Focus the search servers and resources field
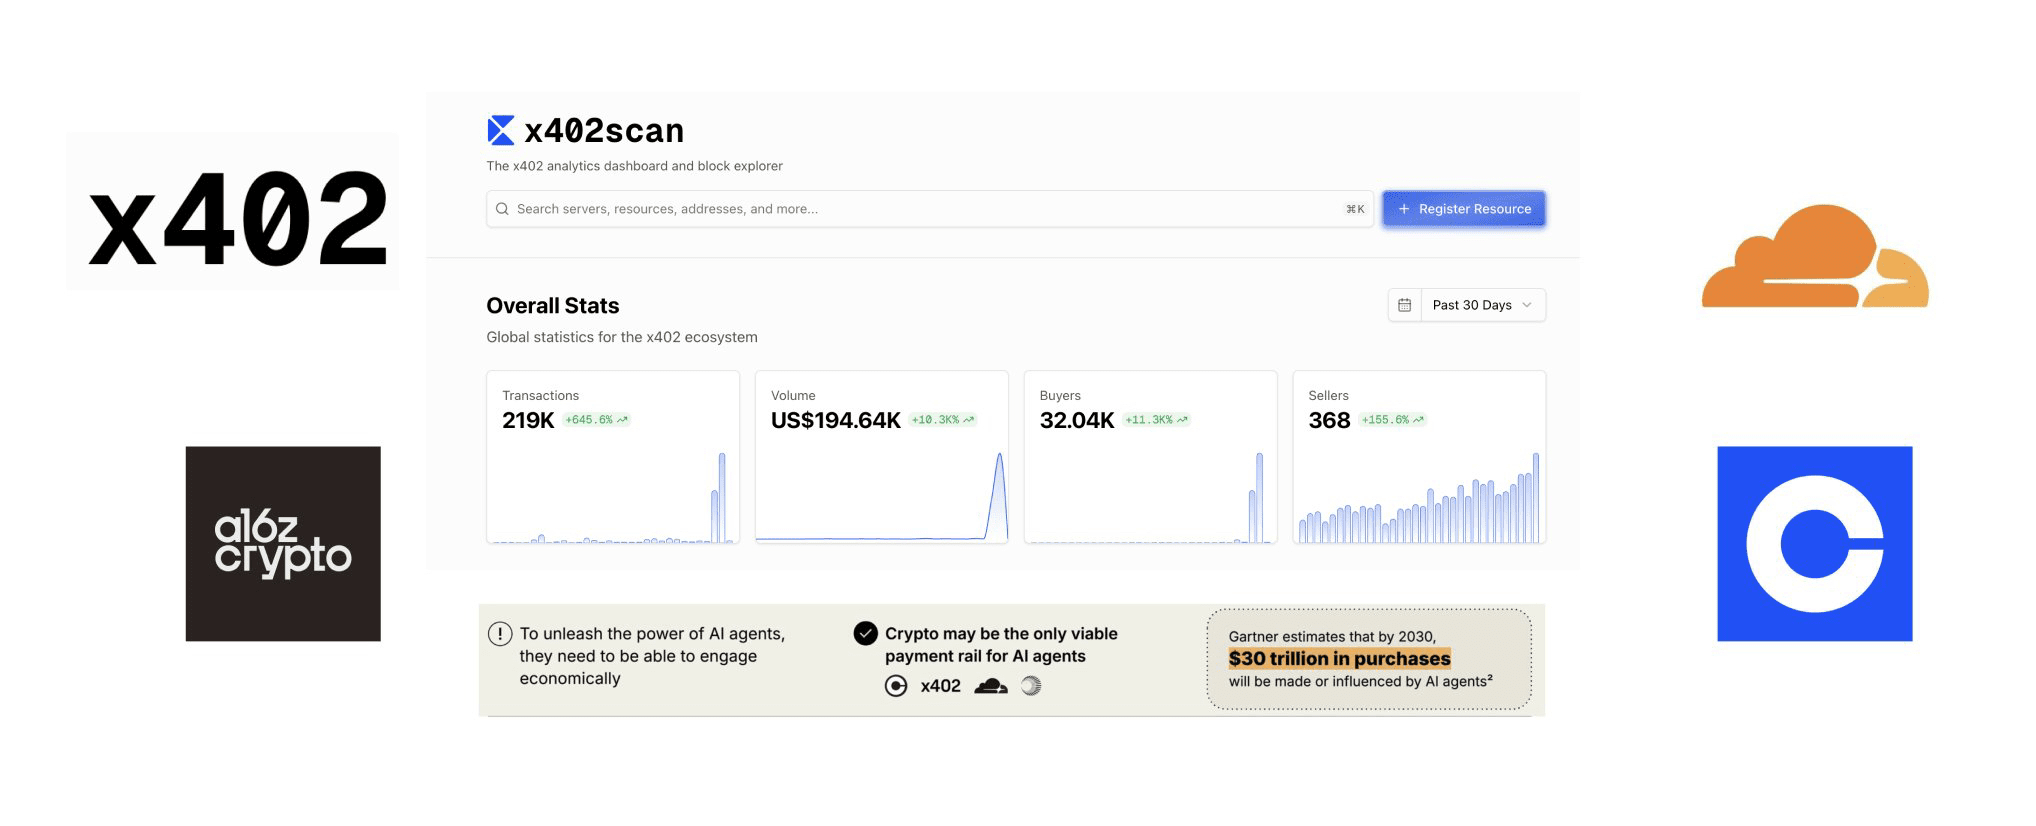The image size is (2036, 826). click(x=920, y=209)
